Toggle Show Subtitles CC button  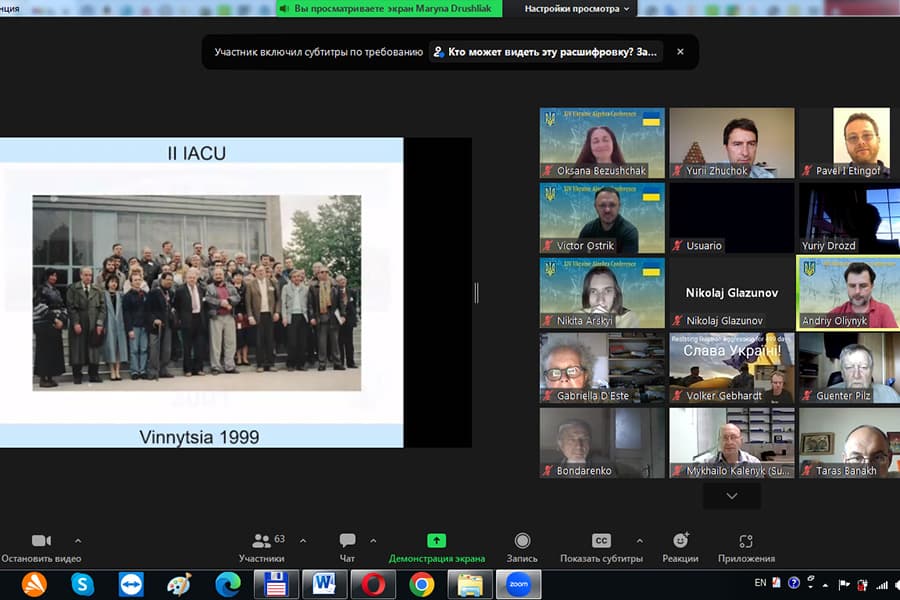601,541
